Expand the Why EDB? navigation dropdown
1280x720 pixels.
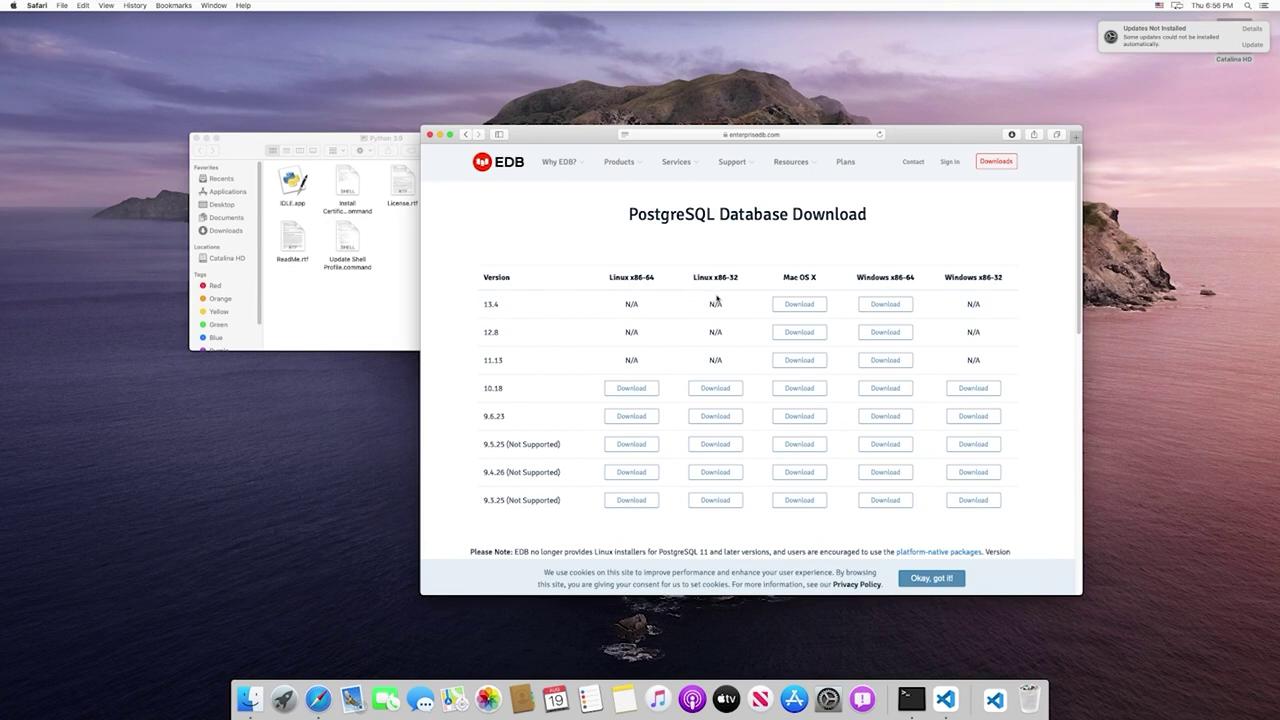pos(561,162)
